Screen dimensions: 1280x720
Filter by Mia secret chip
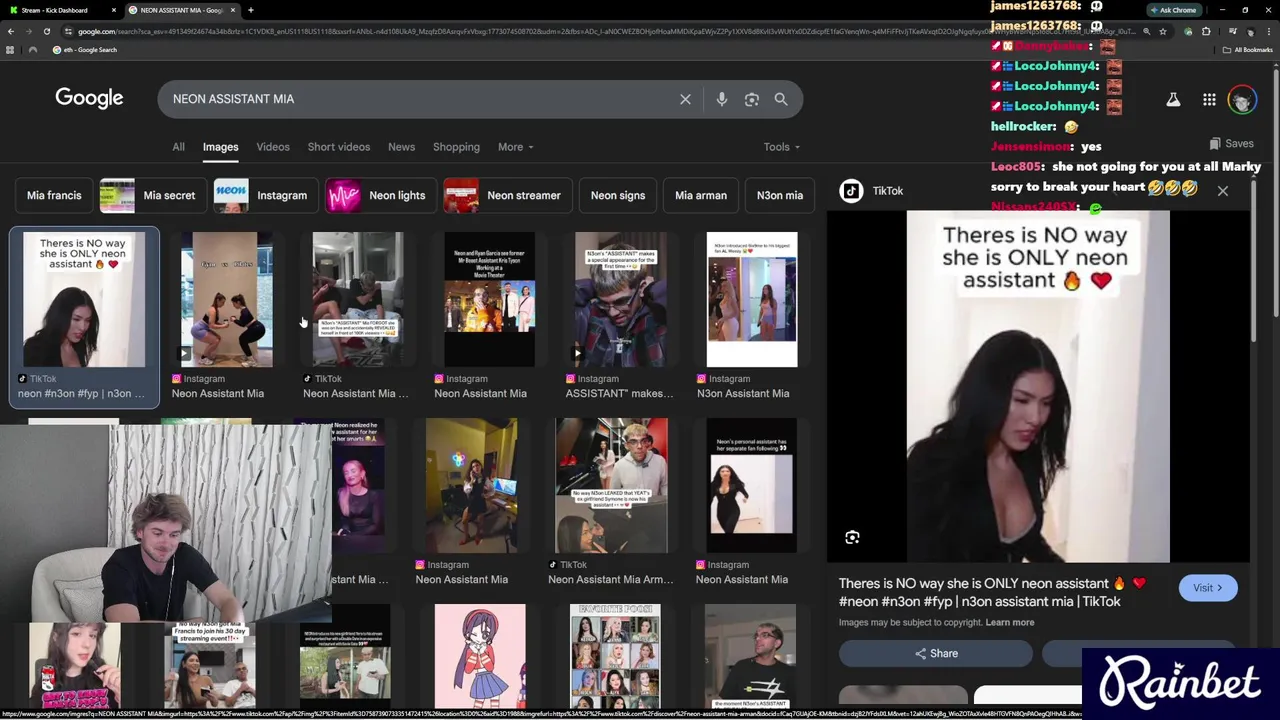tap(152, 195)
